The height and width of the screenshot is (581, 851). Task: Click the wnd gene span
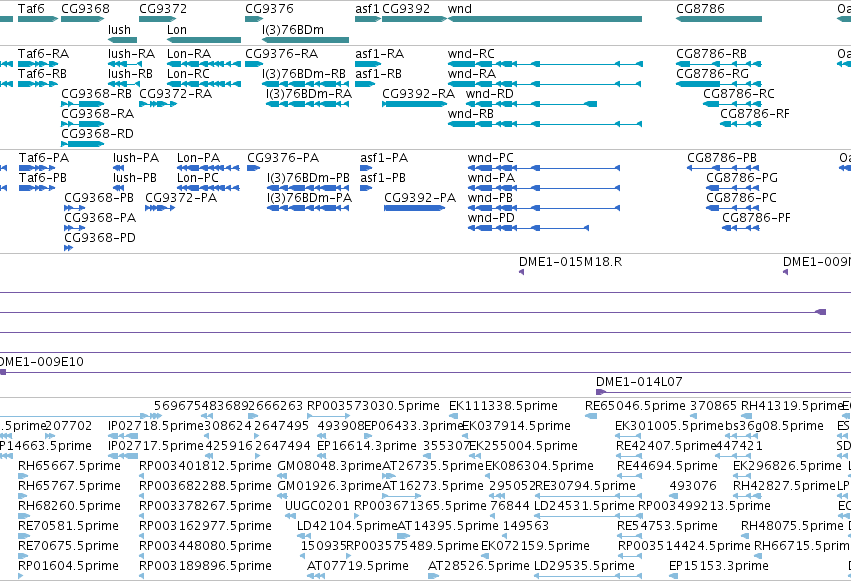tap(545, 19)
